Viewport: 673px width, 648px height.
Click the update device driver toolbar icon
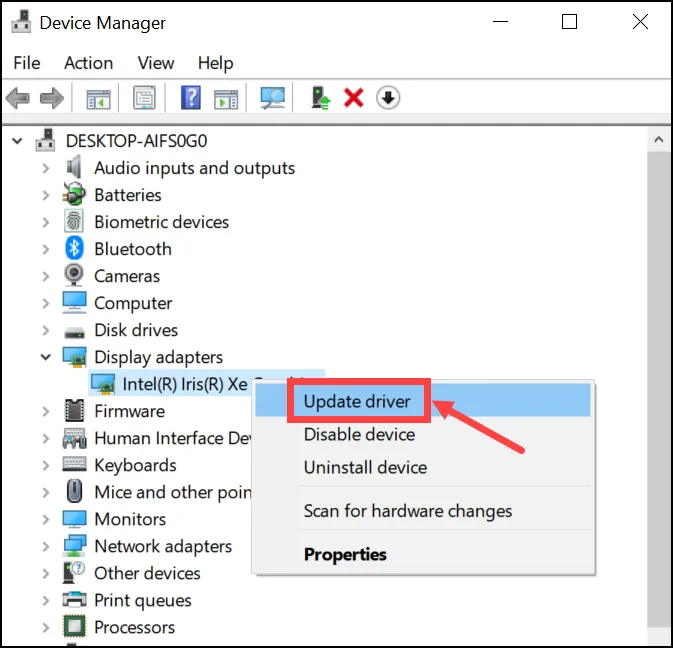pyautogui.click(x=321, y=98)
